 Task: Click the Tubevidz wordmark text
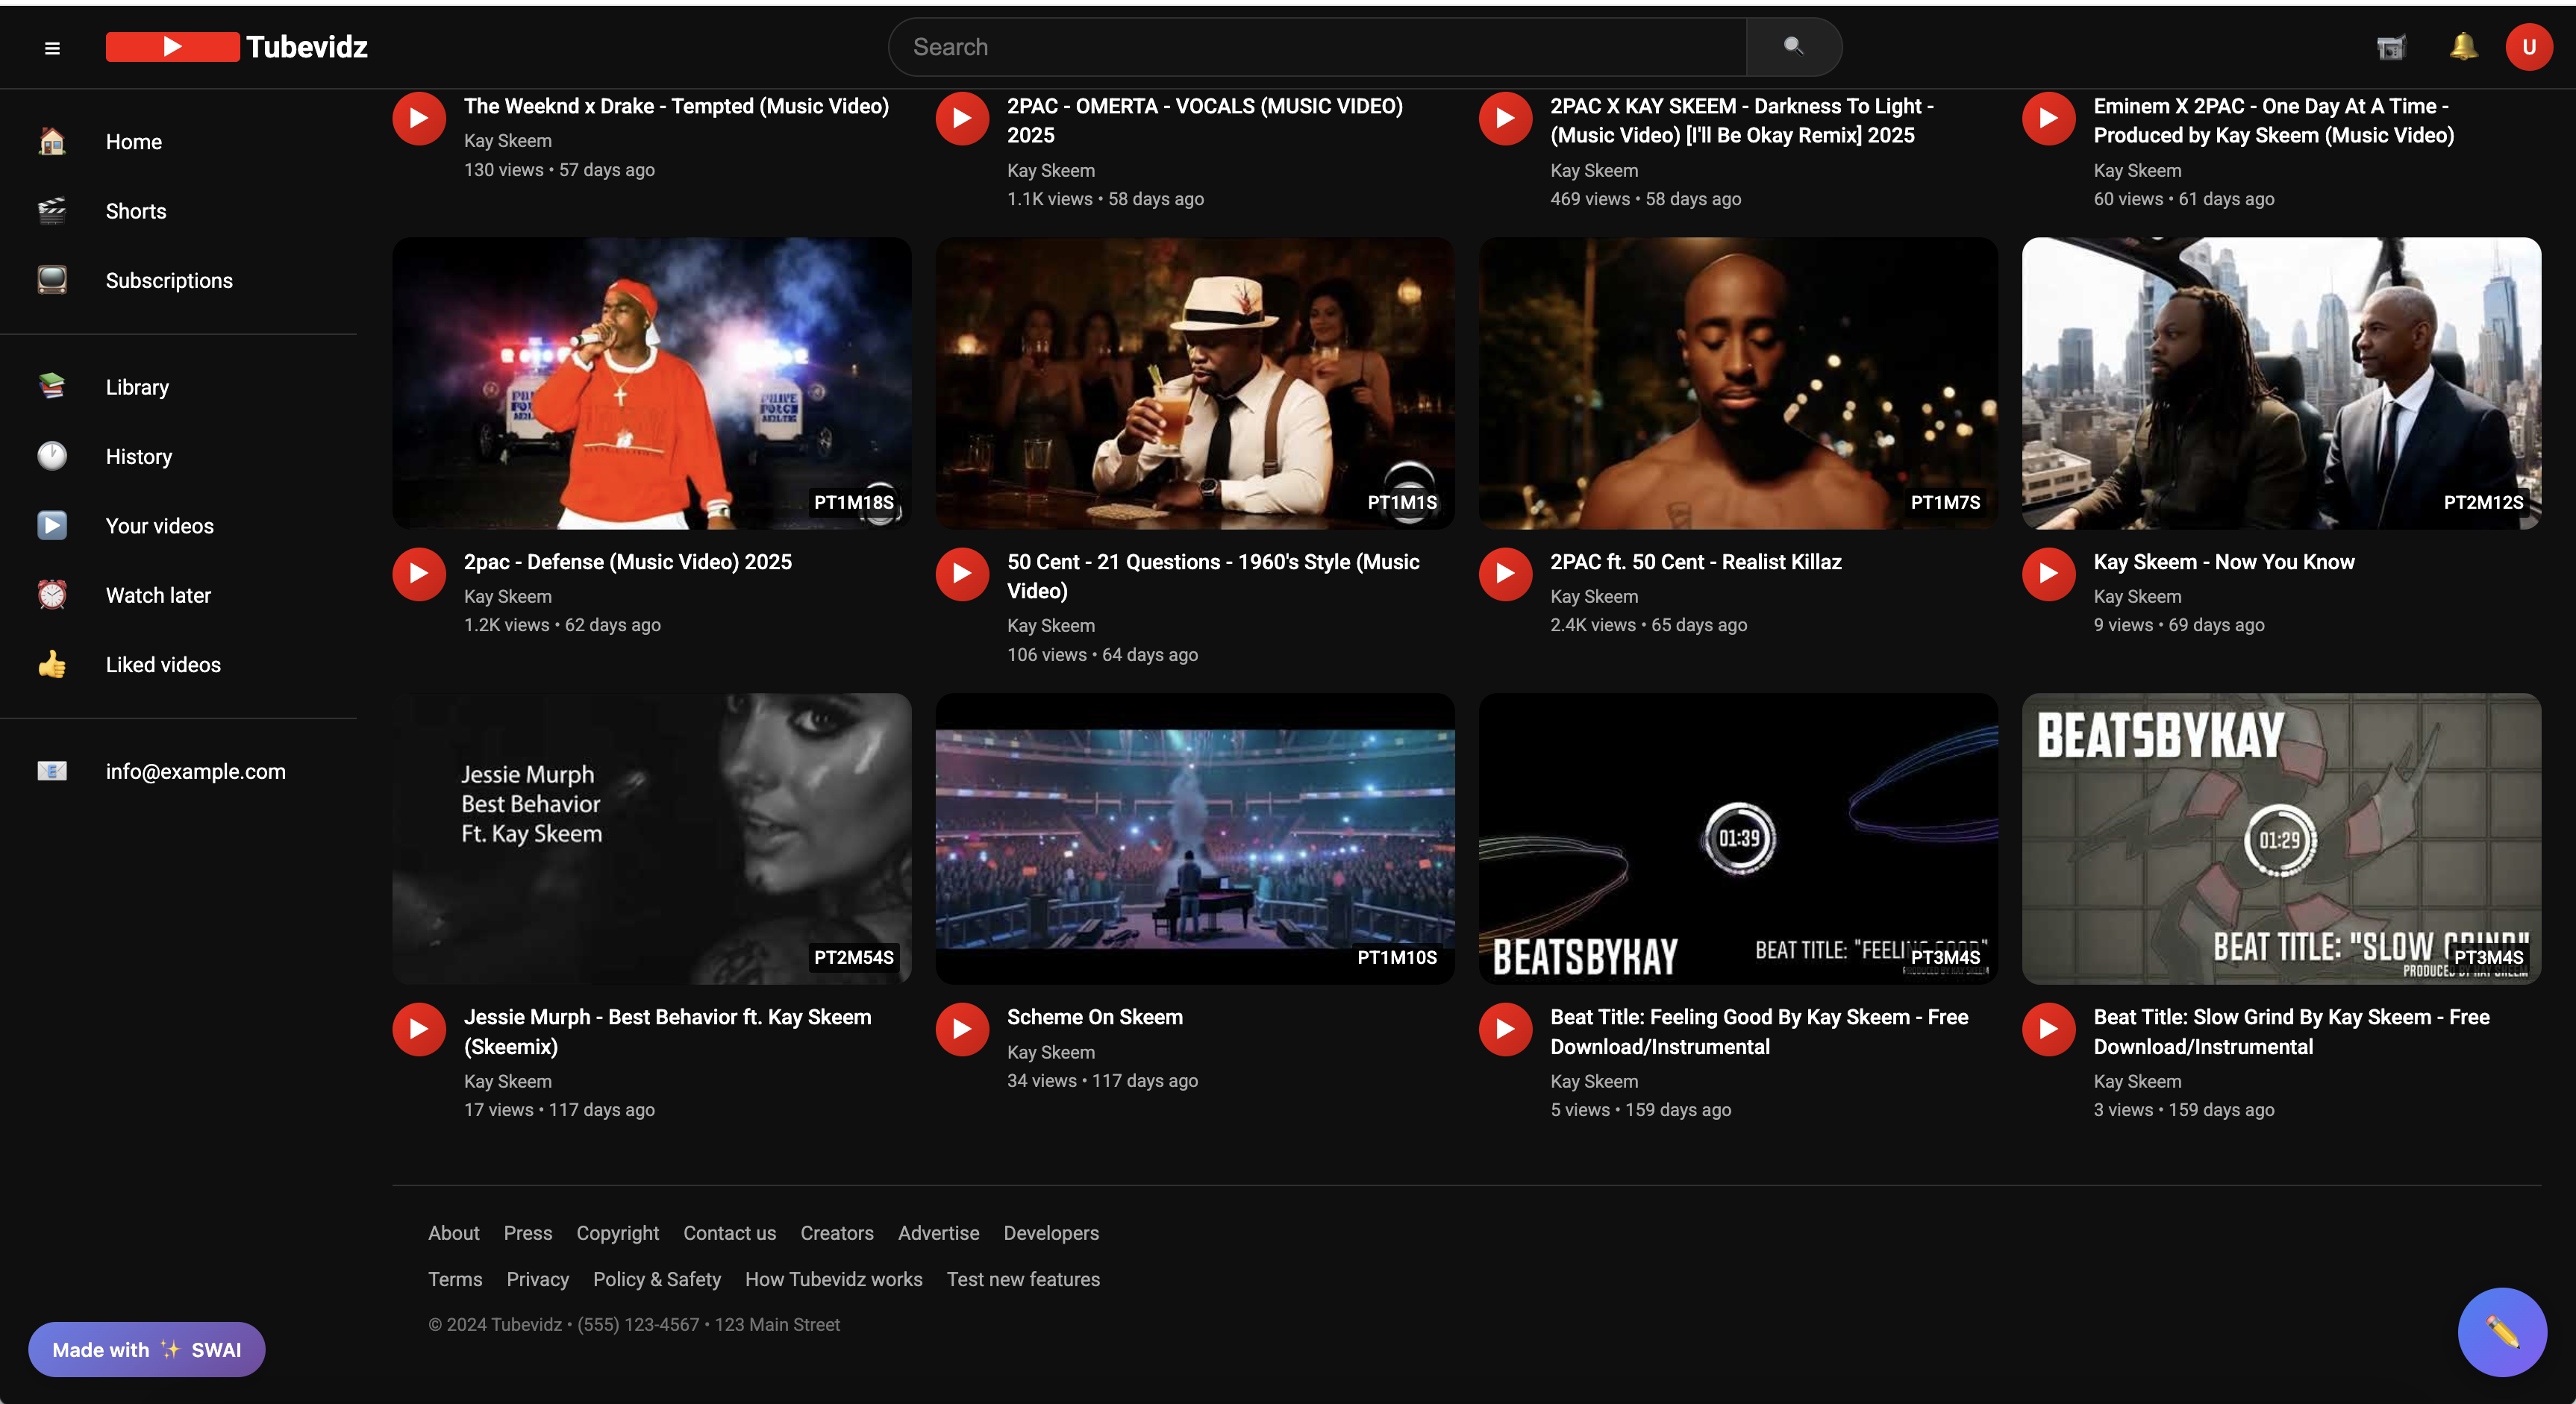click(x=307, y=47)
